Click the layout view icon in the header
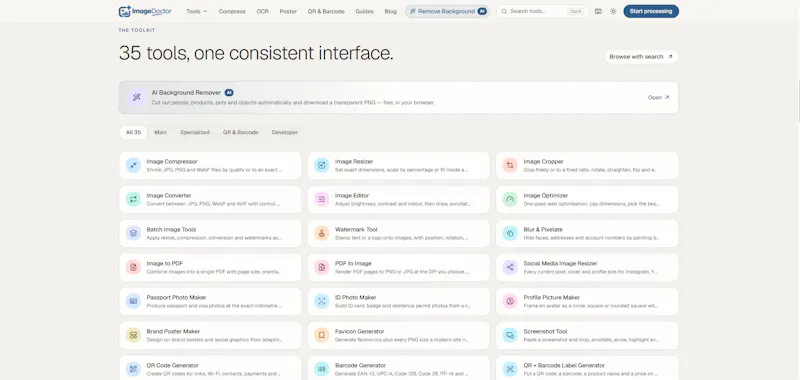Image resolution: width=800 pixels, height=380 pixels. (598, 11)
